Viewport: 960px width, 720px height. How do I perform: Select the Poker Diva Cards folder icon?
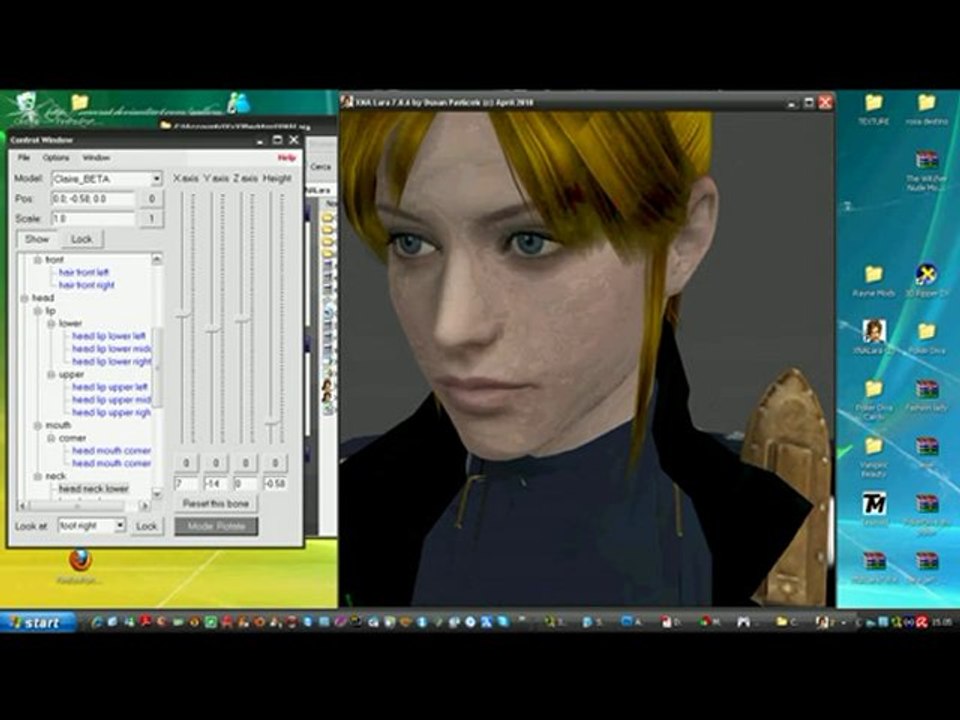click(x=874, y=399)
